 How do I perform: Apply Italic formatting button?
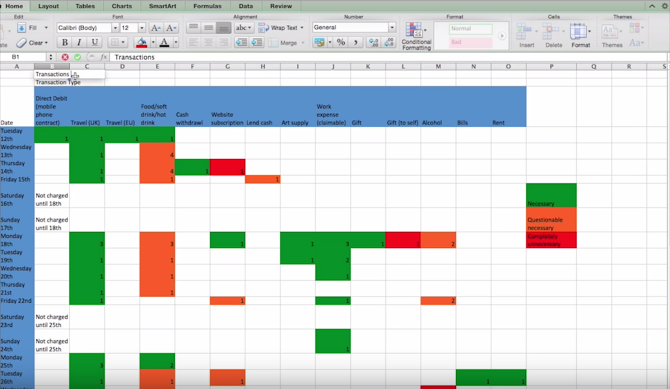point(79,42)
